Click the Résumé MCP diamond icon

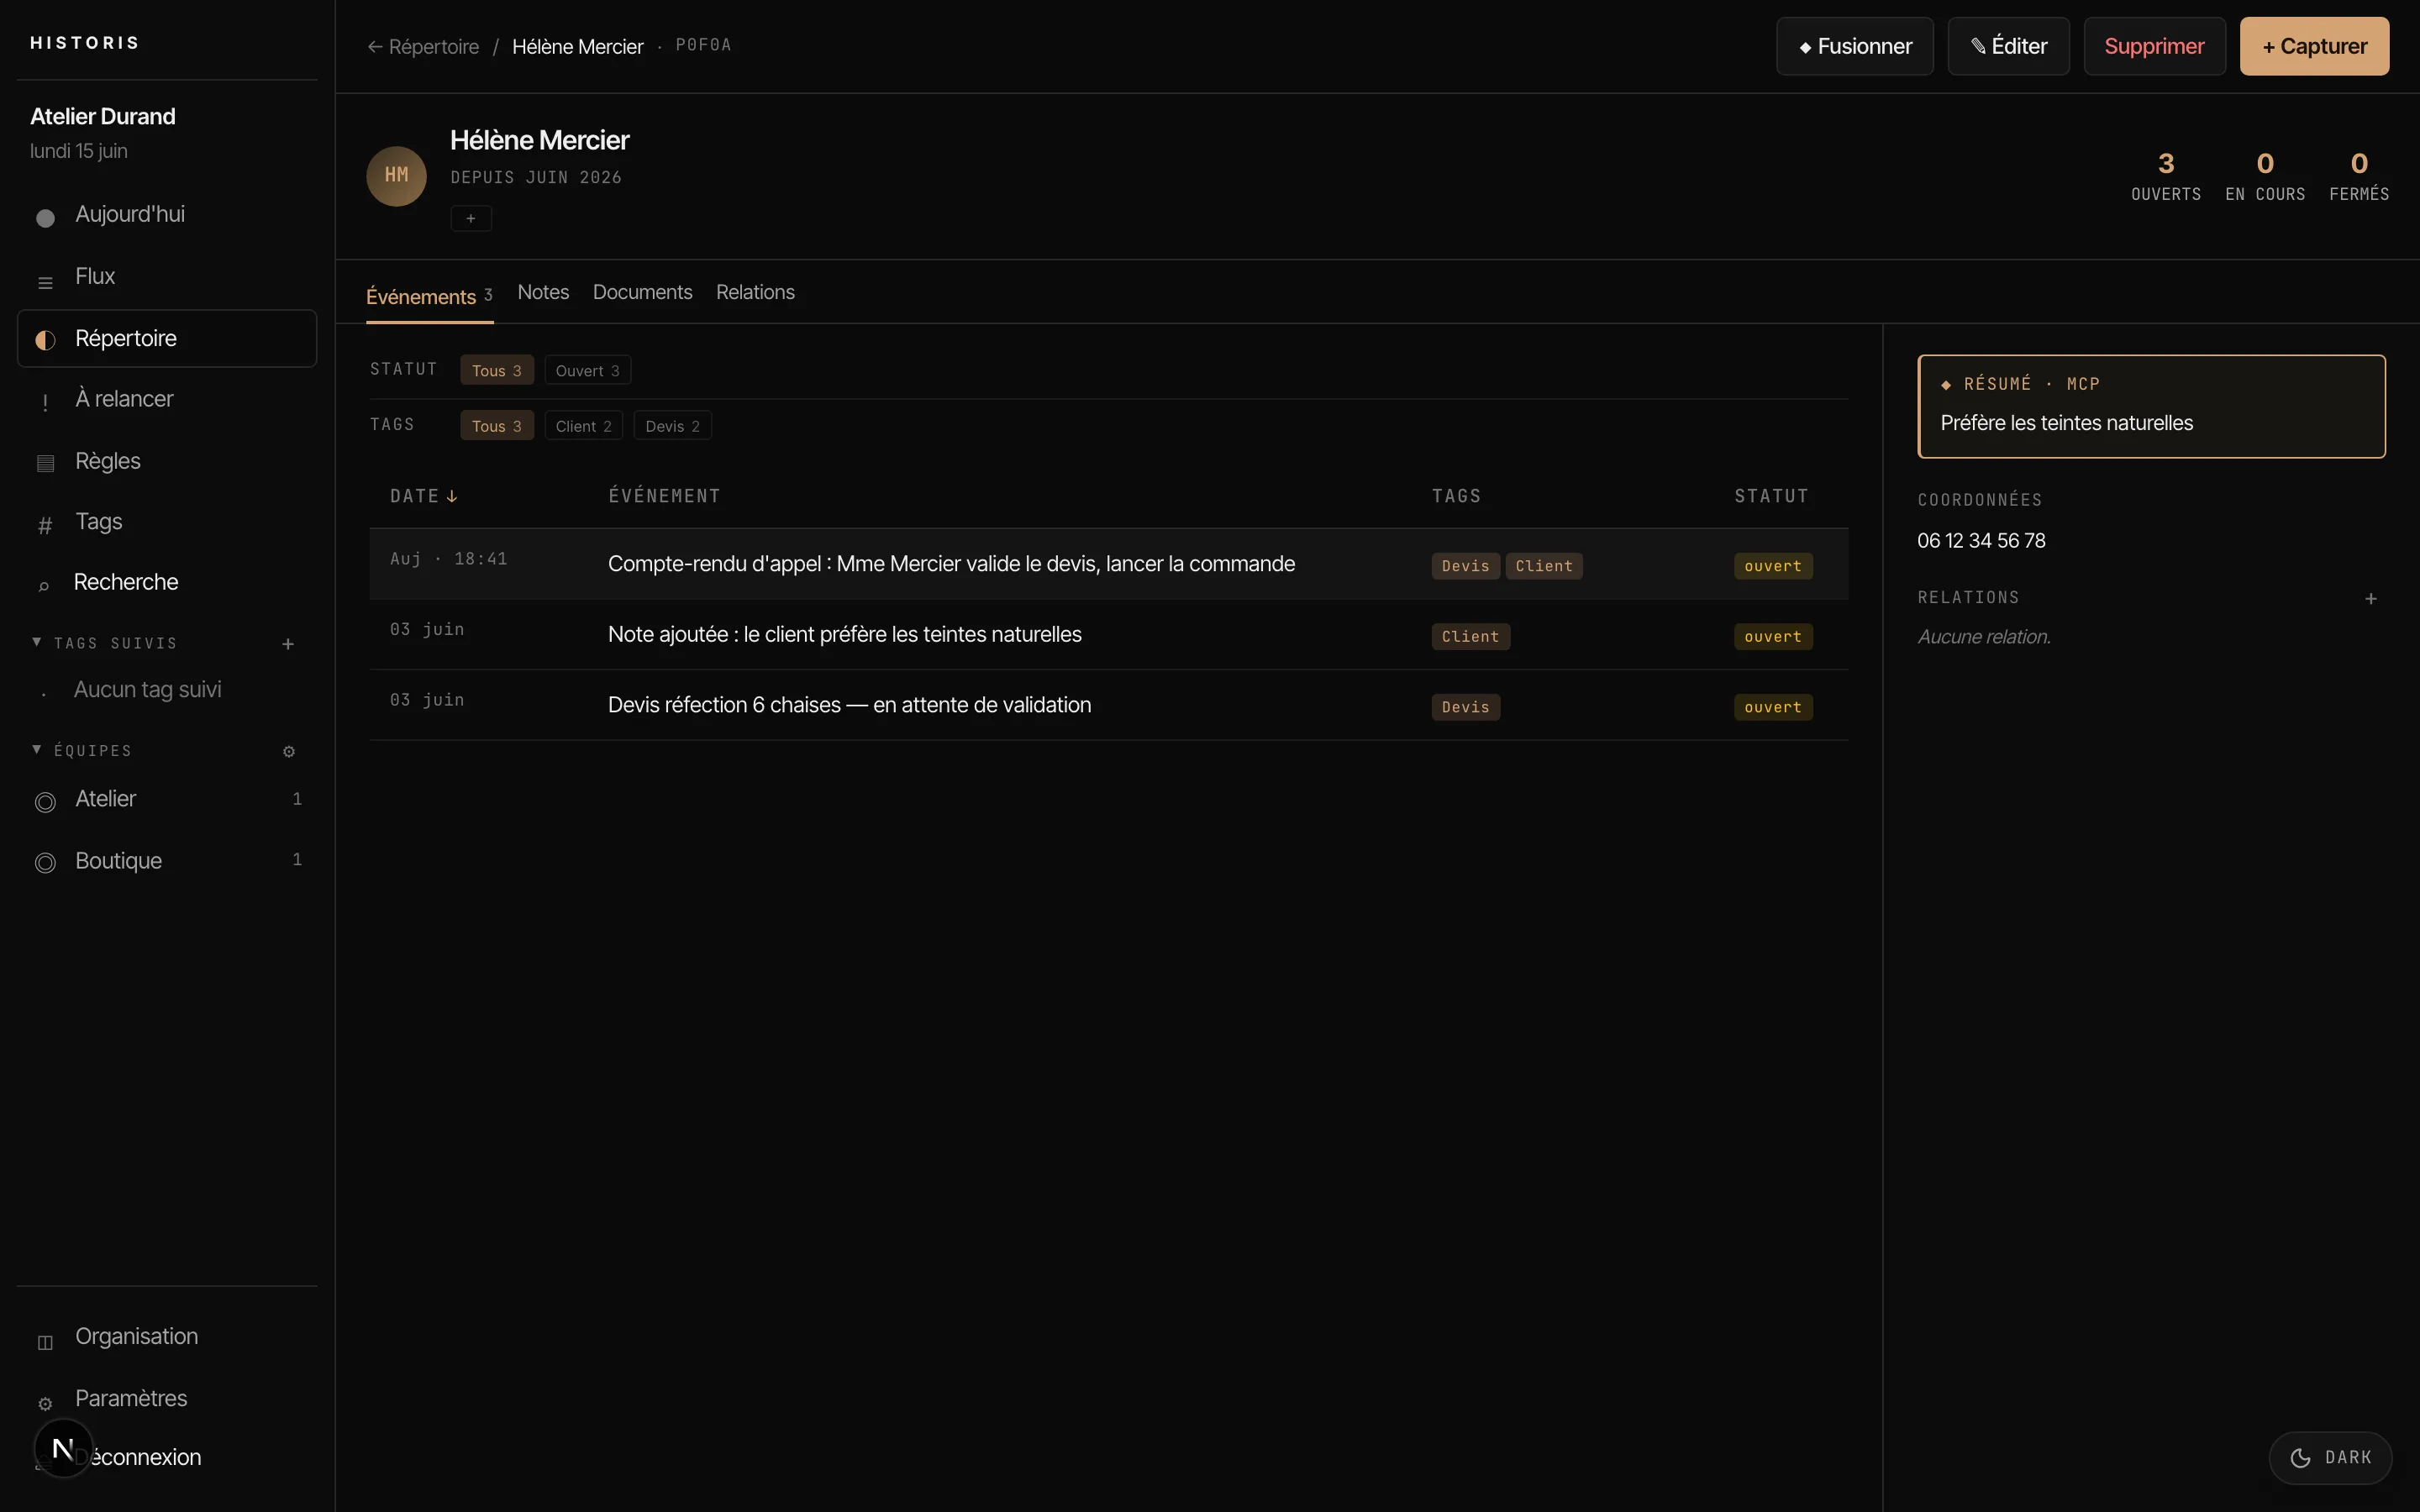[x=1946, y=385]
